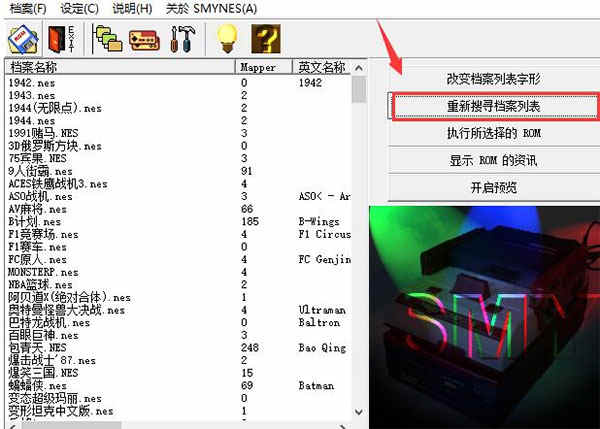Click the 开启预览 button
The width and height of the screenshot is (600, 429).
494,188
